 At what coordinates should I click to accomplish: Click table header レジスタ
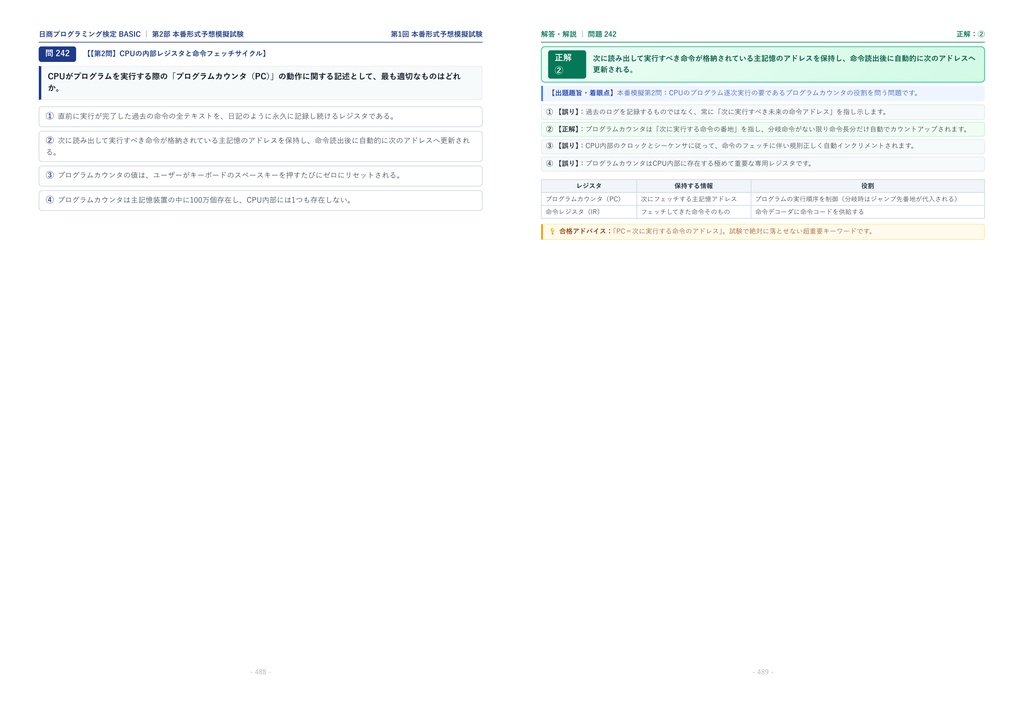(588, 186)
